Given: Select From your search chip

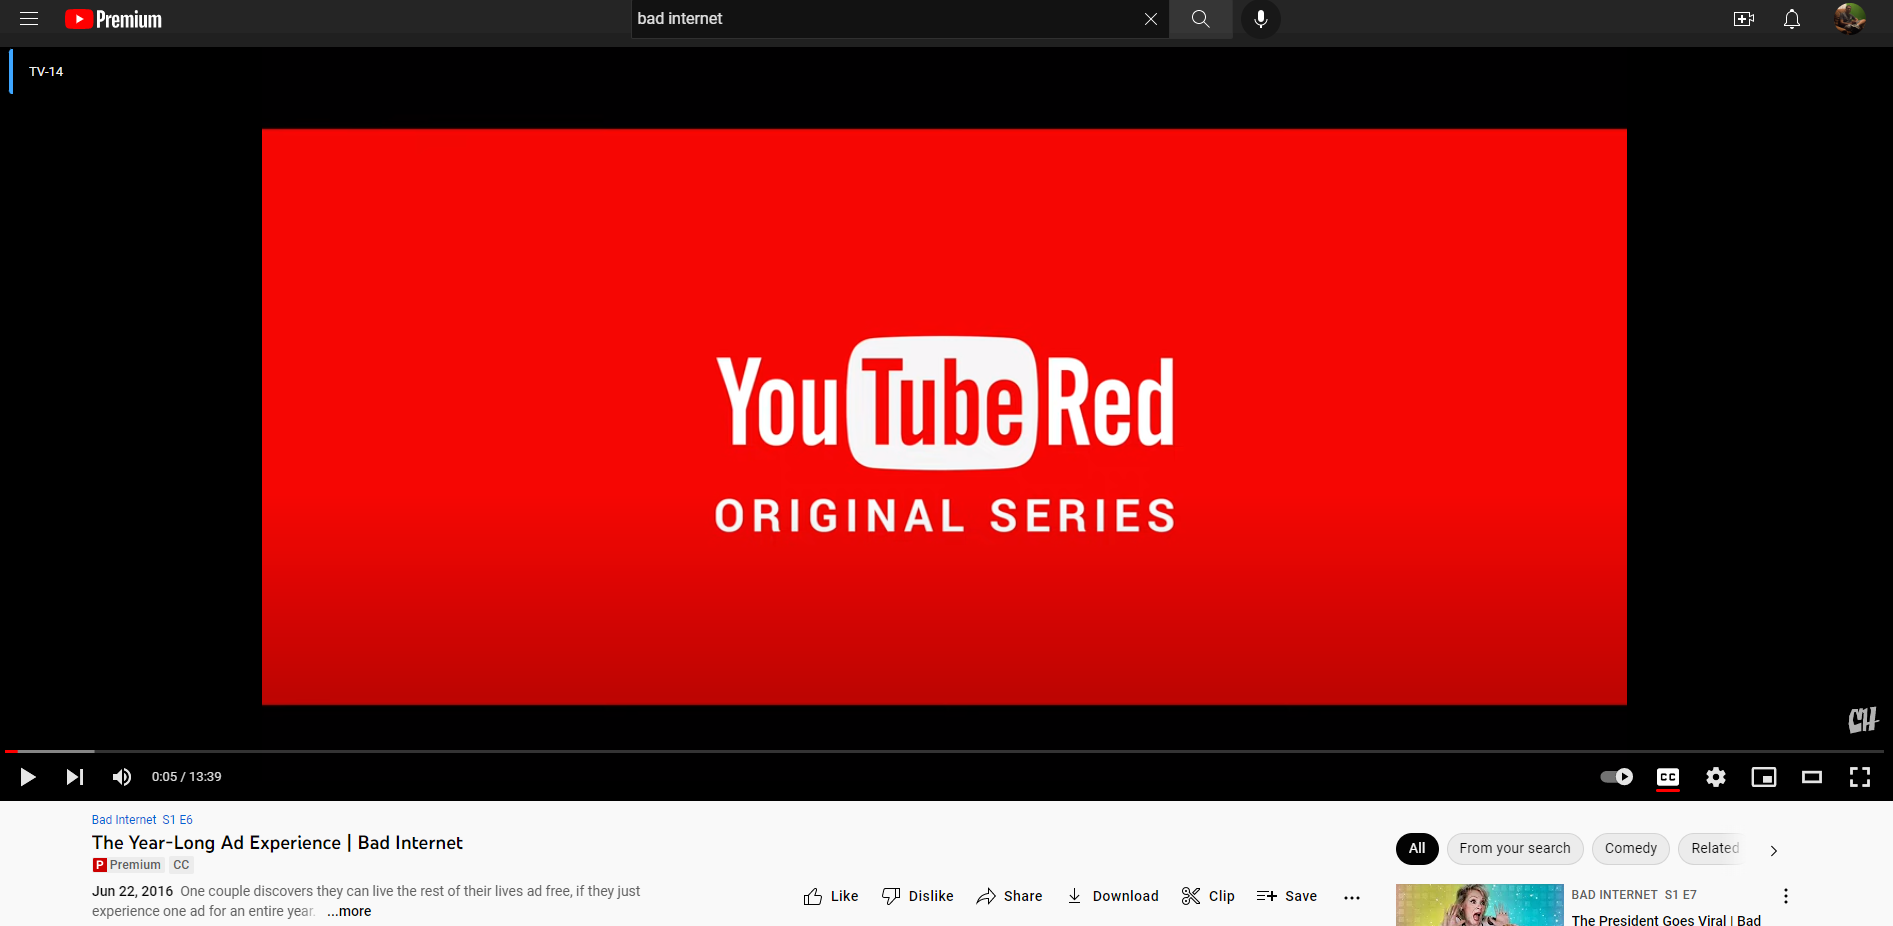Looking at the screenshot, I should pyautogui.click(x=1515, y=848).
